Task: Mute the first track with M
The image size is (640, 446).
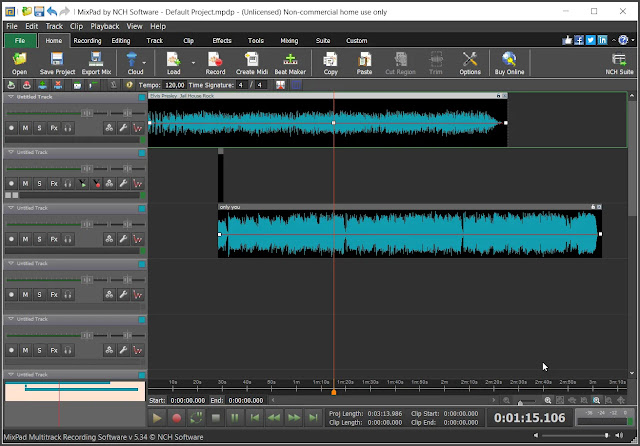Action: click(25, 128)
